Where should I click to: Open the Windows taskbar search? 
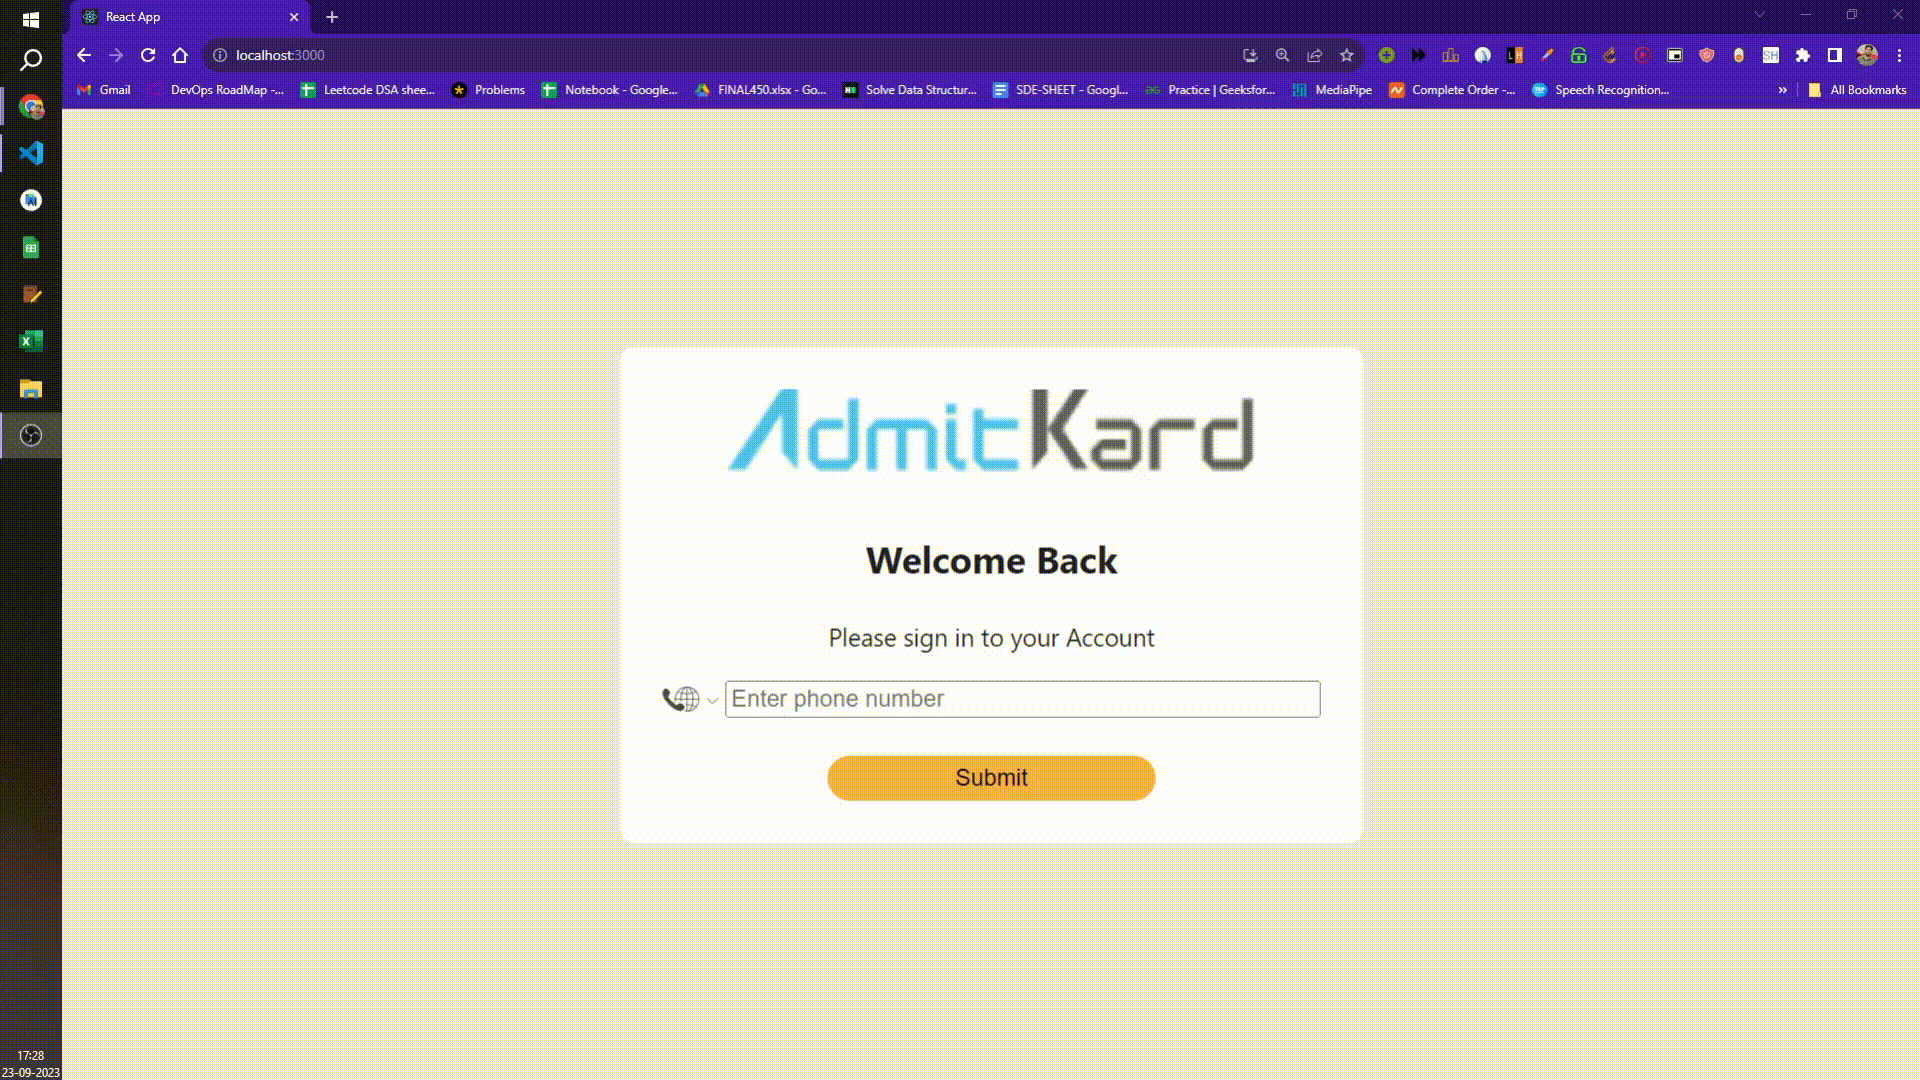pyautogui.click(x=31, y=60)
